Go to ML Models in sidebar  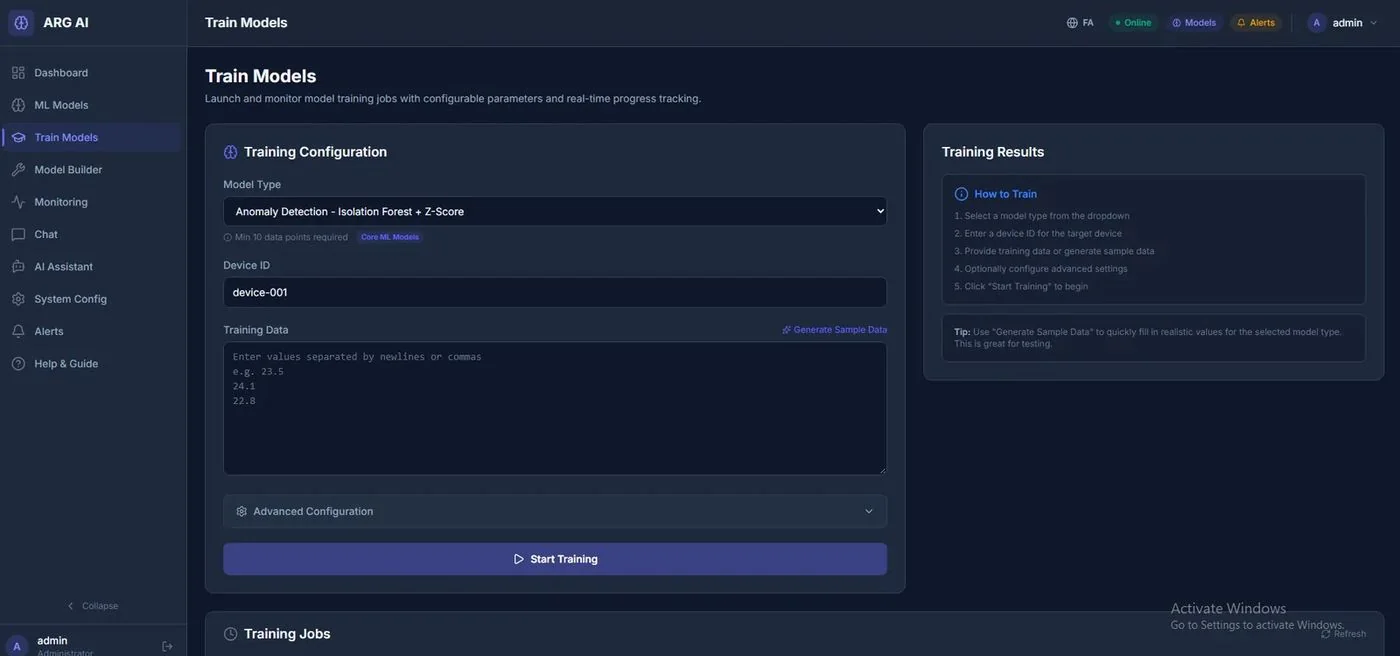tap(92, 105)
